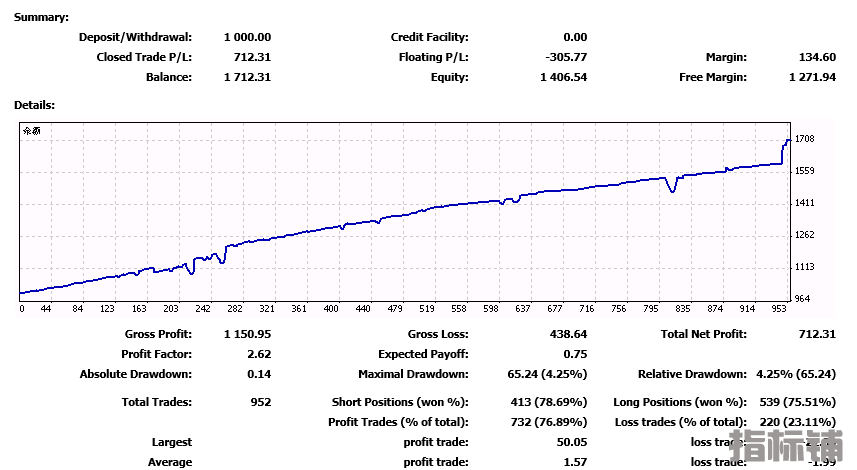Click x-axis tick label 242
Viewport: 857px width, 470px height.
[203, 309]
